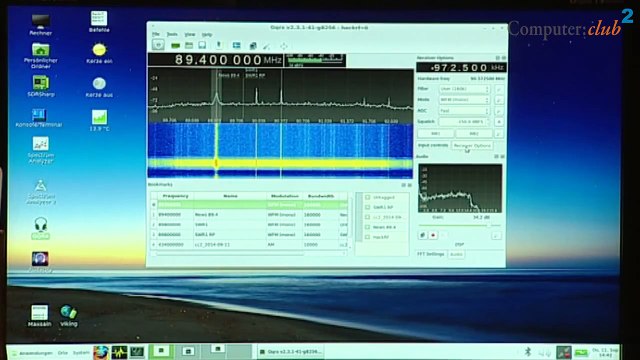The height and width of the screenshot is (360, 640).
Task: Open the I/O device configuration green card icon
Action: point(176,45)
